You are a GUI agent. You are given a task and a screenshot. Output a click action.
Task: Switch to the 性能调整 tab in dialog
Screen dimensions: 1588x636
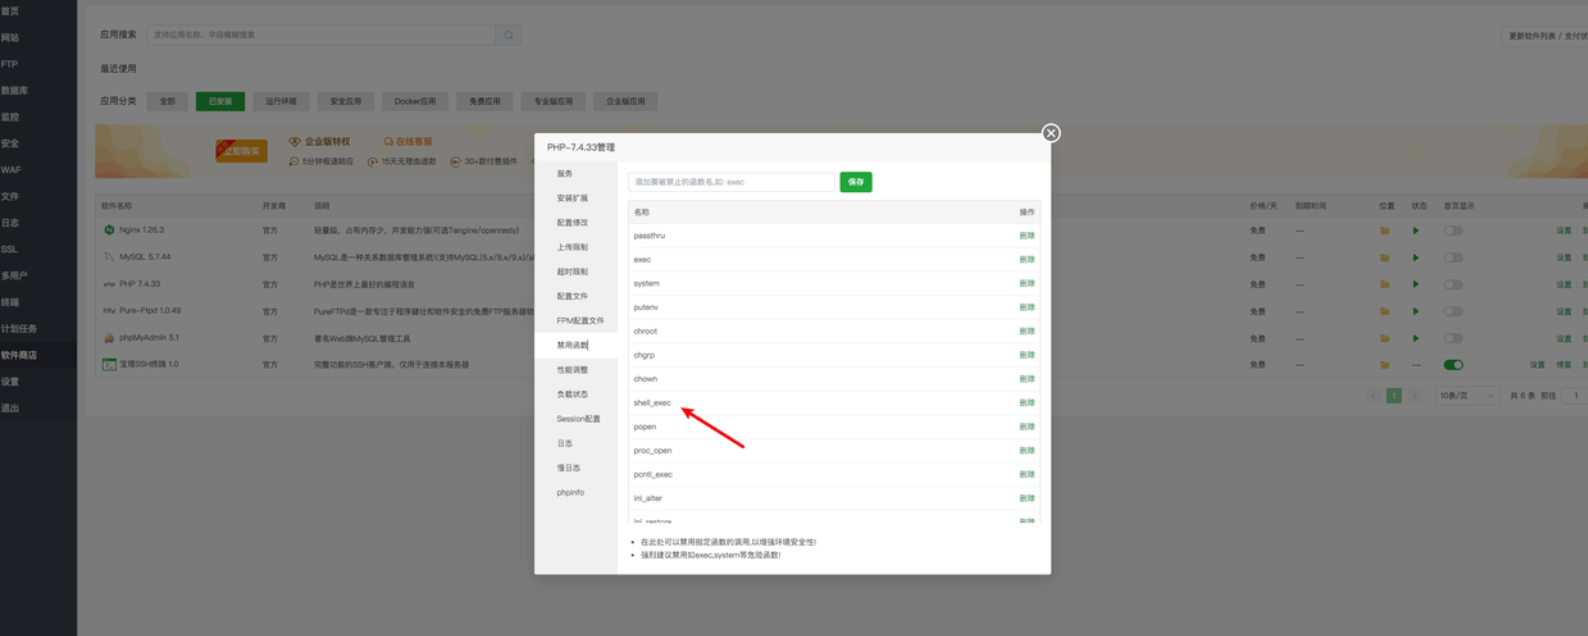click(572, 370)
